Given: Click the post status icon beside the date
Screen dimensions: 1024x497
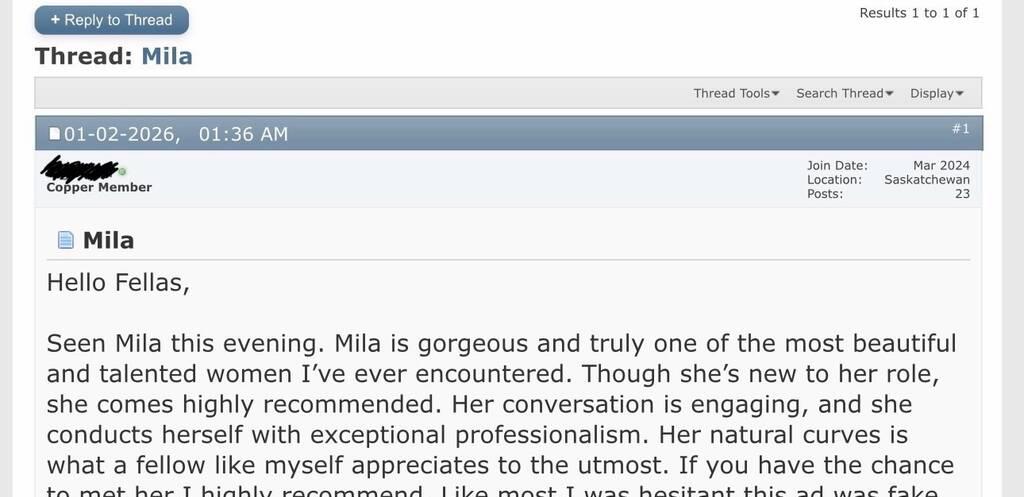Looking at the screenshot, I should pos(55,134).
